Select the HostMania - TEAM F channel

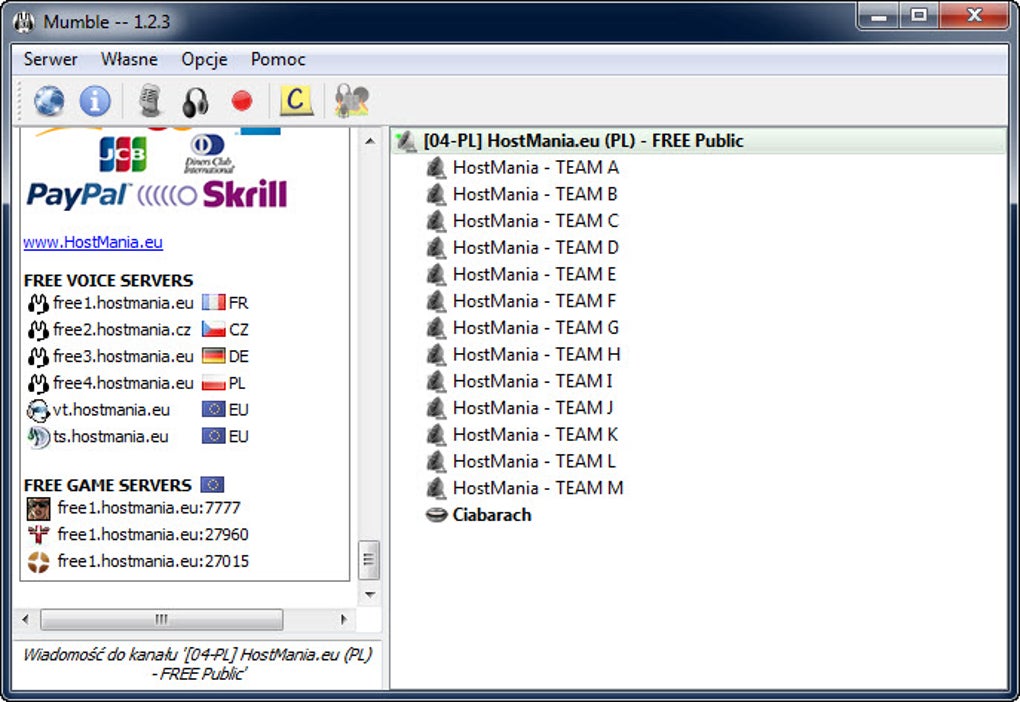[534, 301]
